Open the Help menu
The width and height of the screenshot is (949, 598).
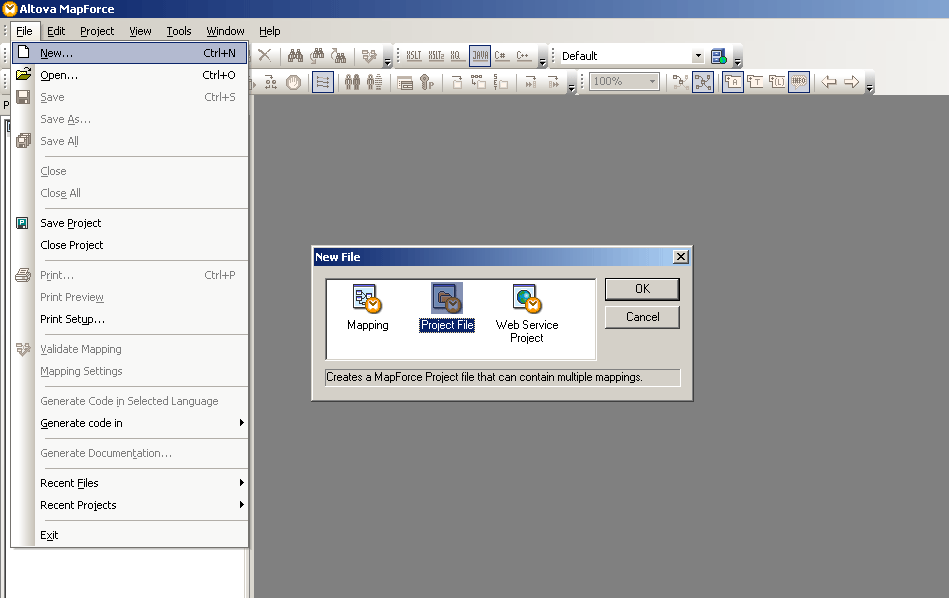tap(269, 31)
